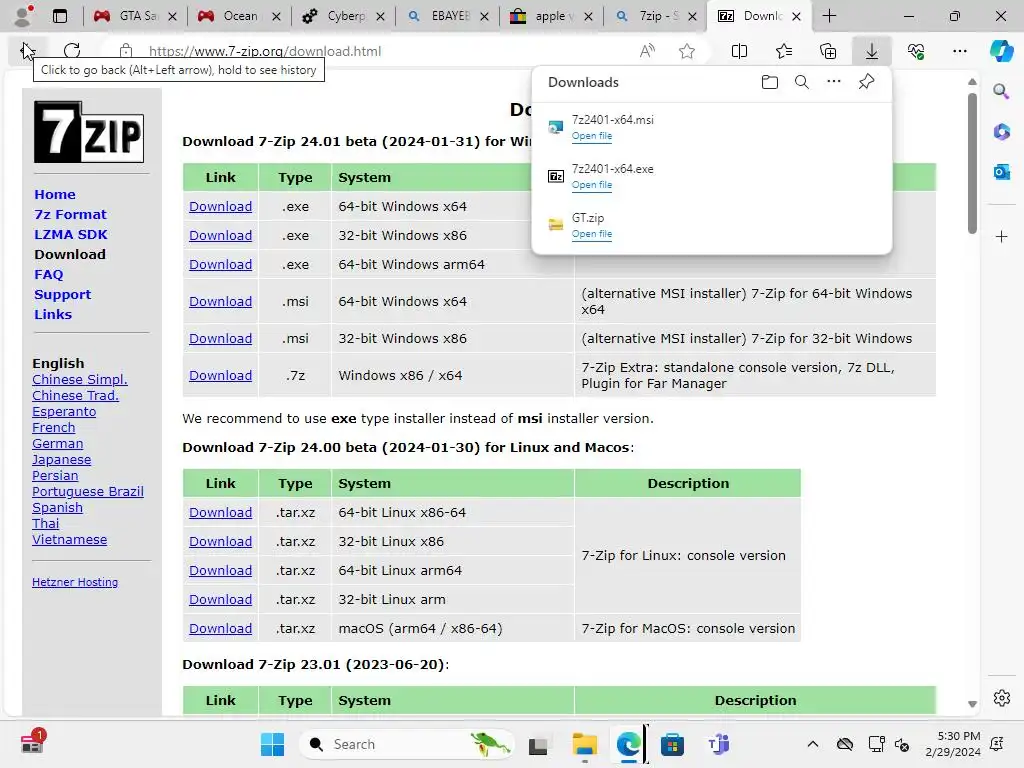Open Collections icon in toolbar
Screen dimensions: 1024x768
pos(828,51)
